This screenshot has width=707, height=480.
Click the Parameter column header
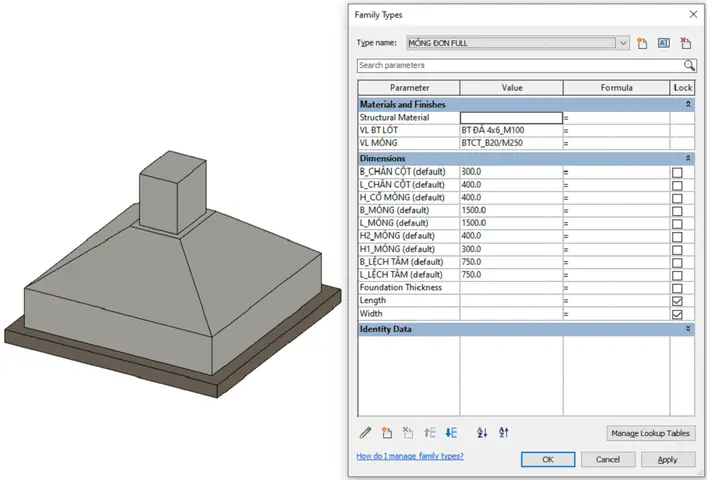pos(409,88)
